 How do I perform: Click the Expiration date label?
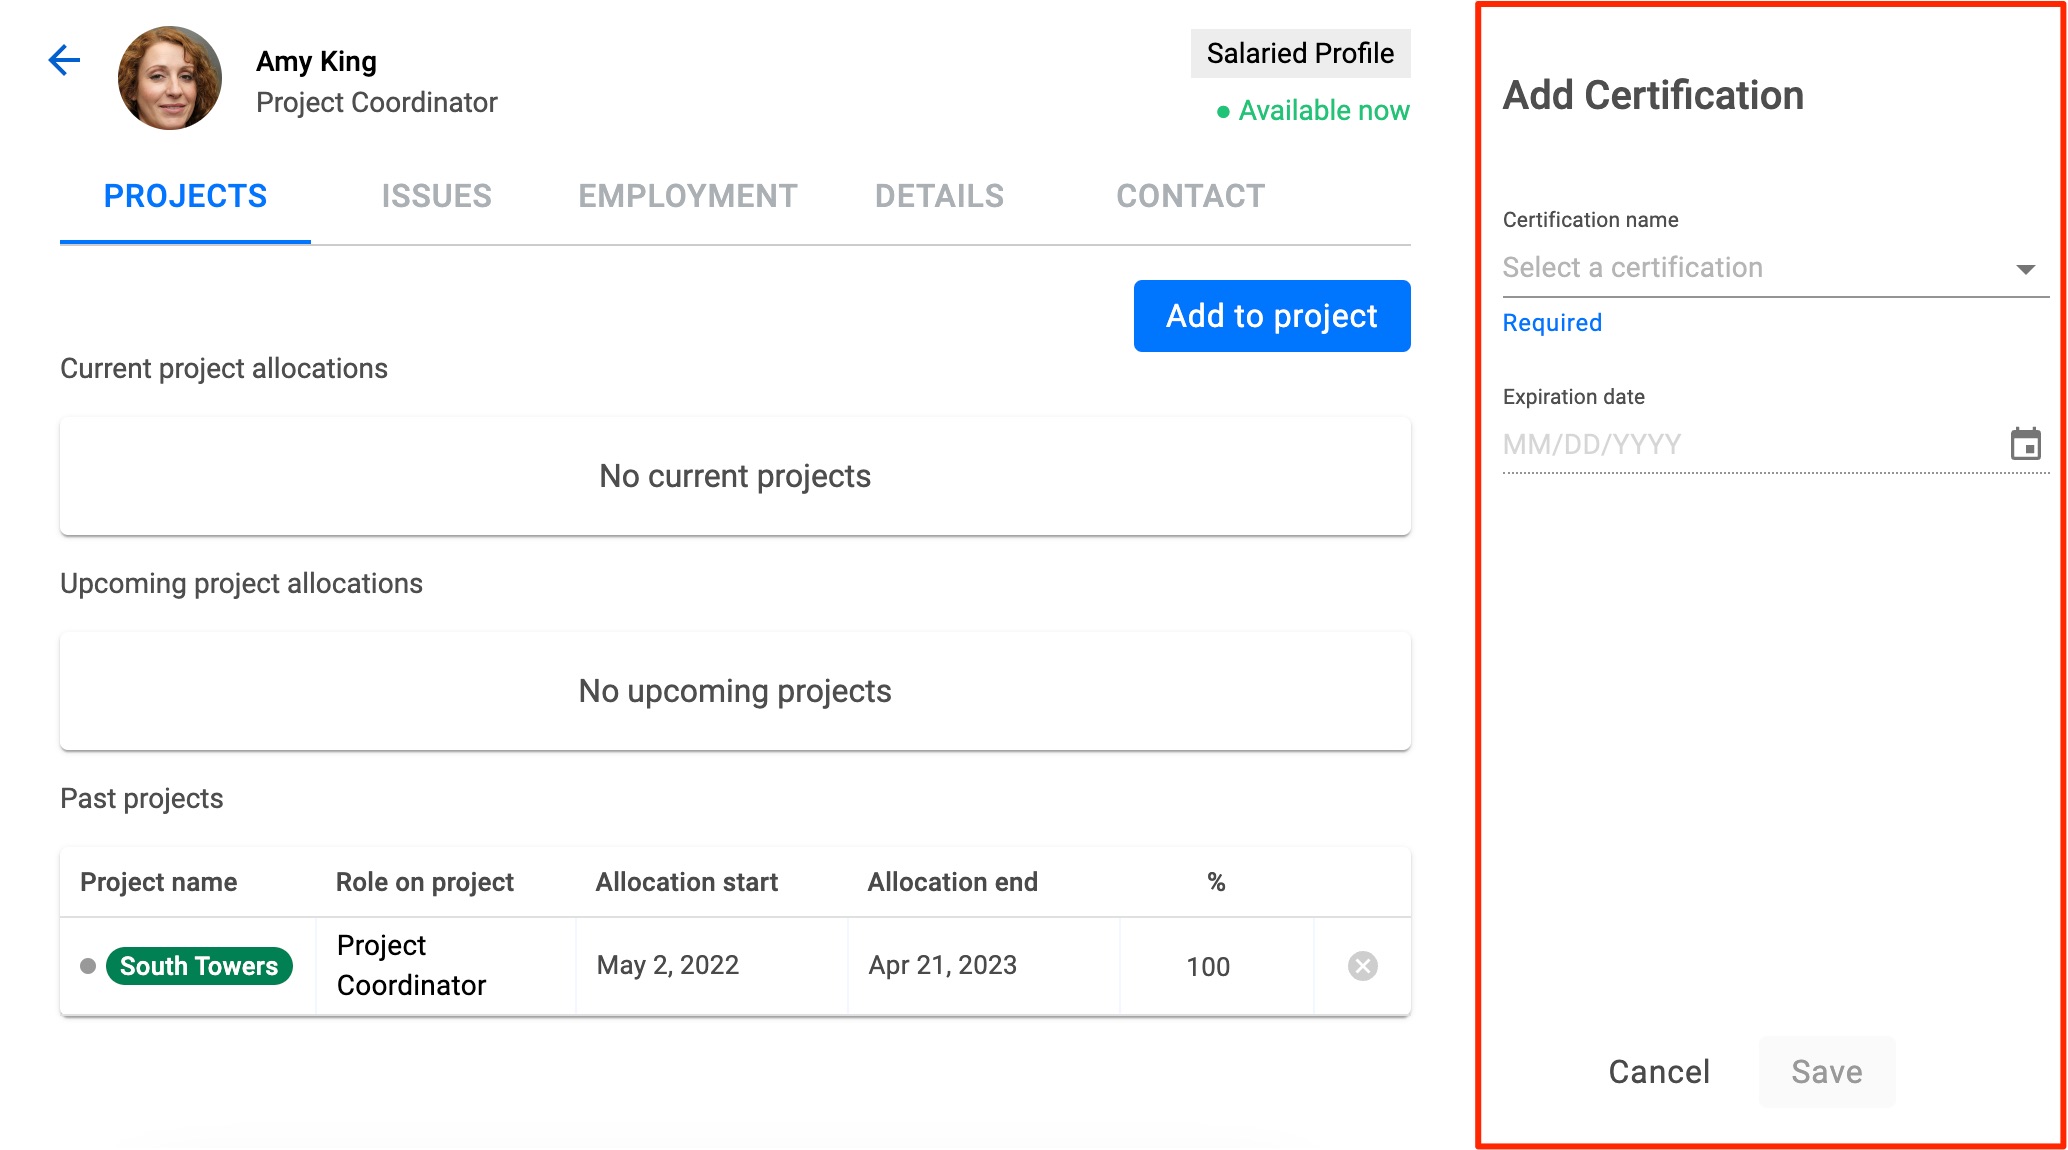1573,397
